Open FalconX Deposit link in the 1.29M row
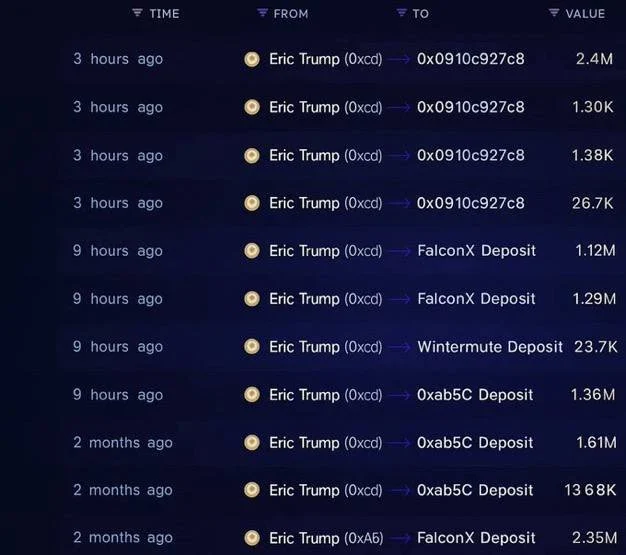 pos(476,299)
